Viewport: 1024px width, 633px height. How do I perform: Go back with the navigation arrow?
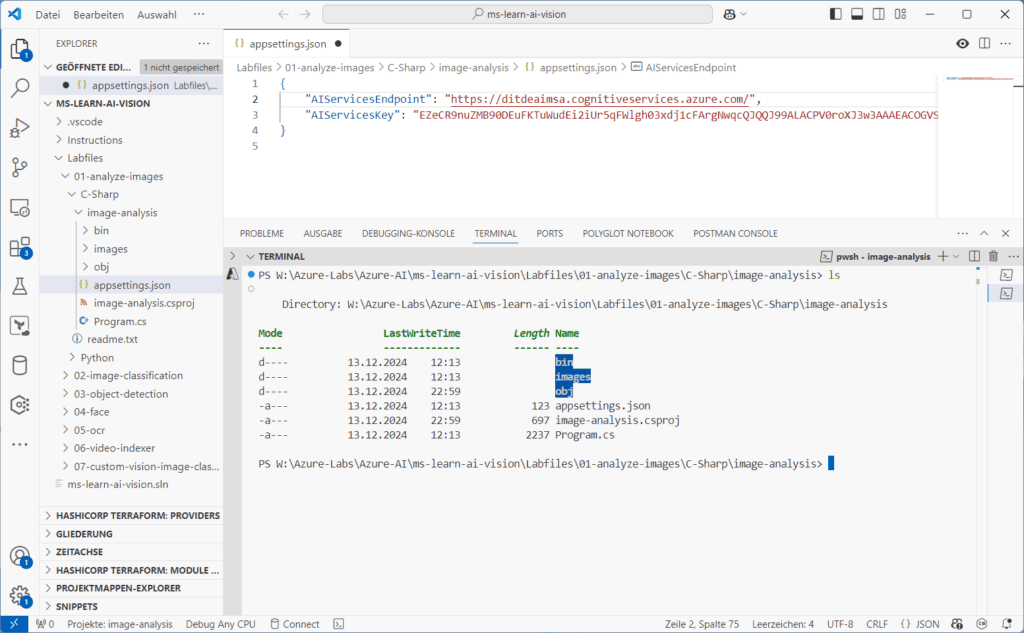[283, 14]
